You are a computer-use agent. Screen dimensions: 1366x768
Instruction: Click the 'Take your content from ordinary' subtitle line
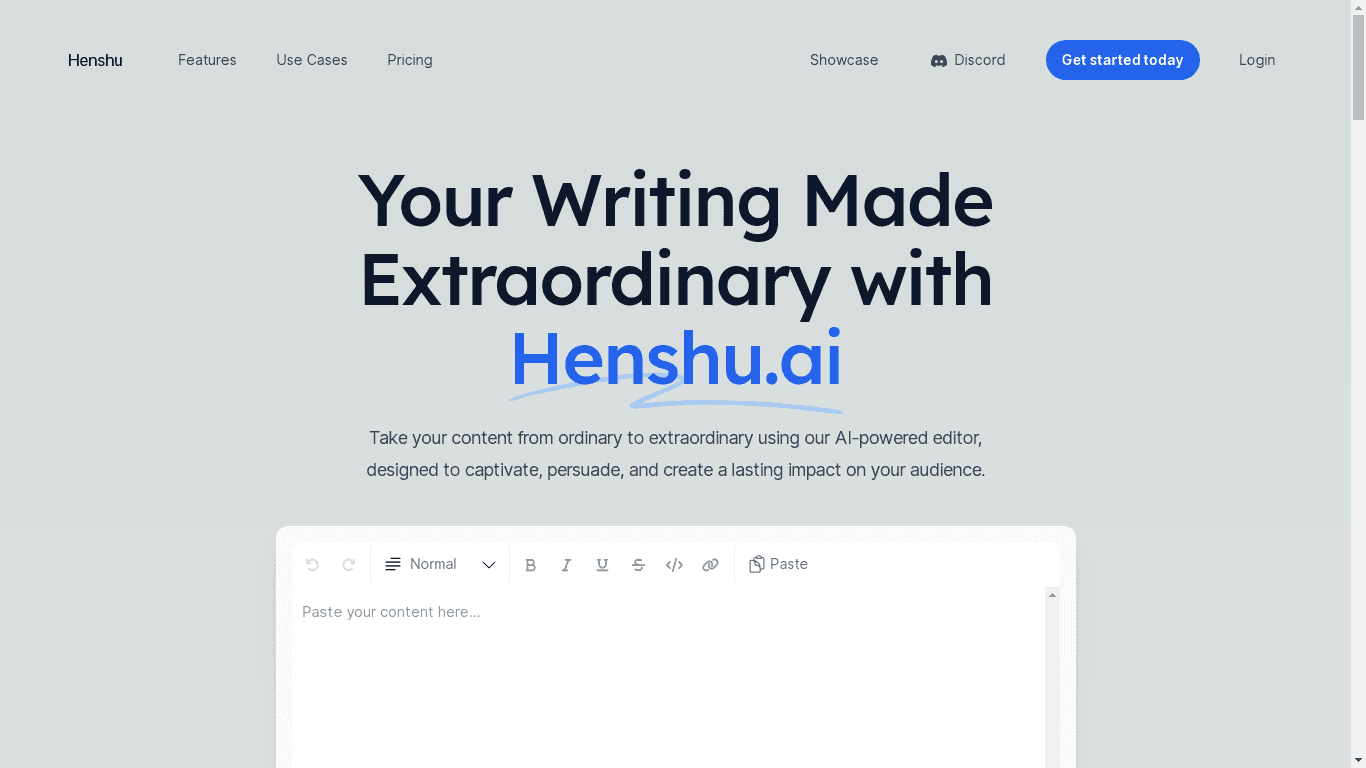pyautogui.click(x=676, y=438)
